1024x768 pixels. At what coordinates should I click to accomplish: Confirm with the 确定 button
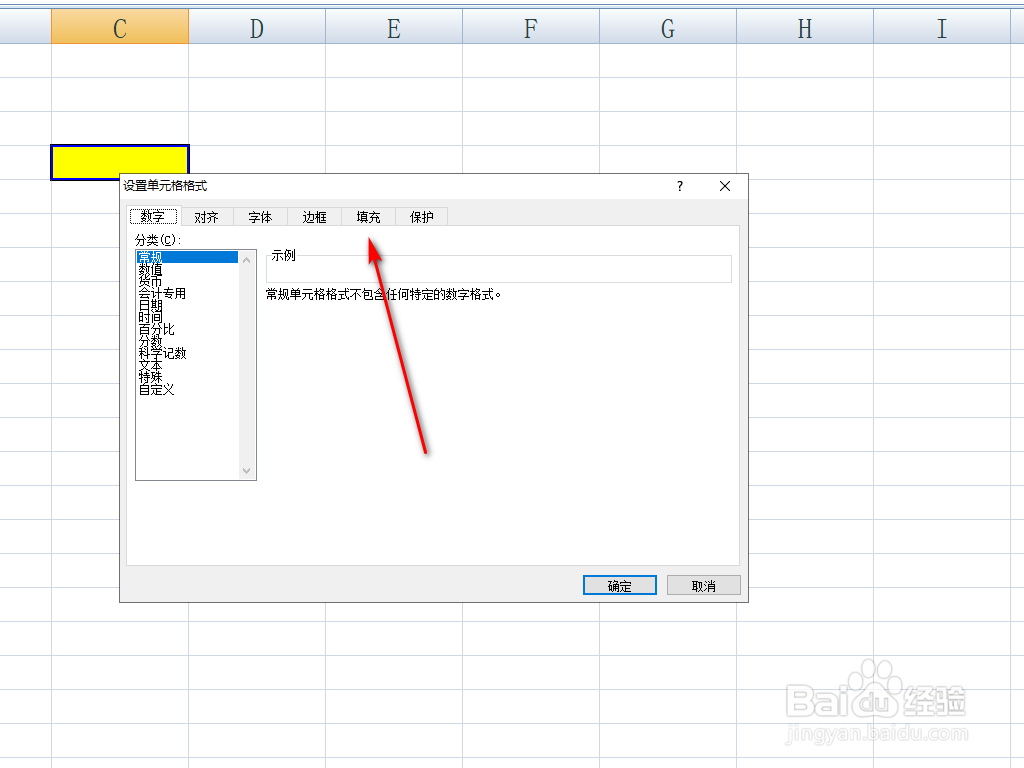[x=620, y=585]
